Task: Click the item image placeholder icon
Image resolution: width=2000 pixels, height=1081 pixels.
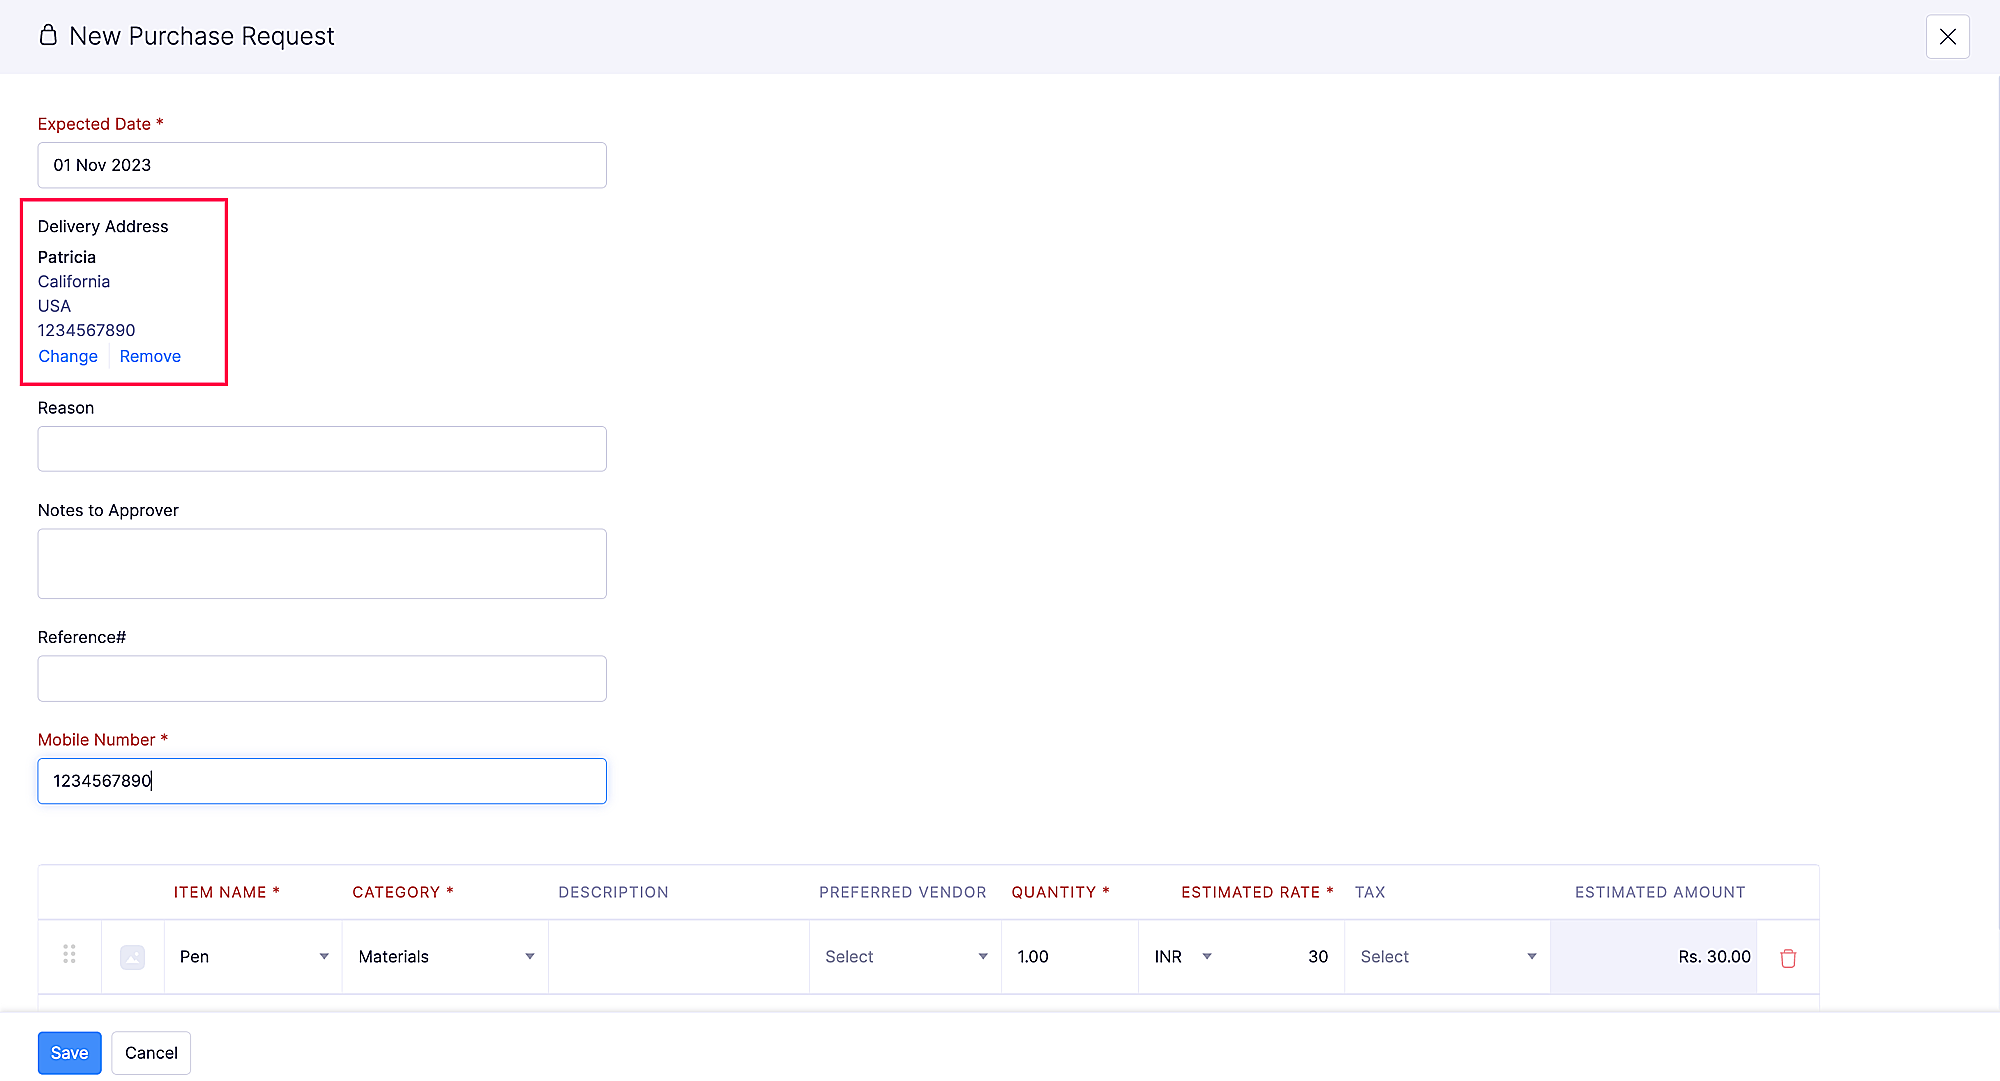Action: (x=132, y=957)
